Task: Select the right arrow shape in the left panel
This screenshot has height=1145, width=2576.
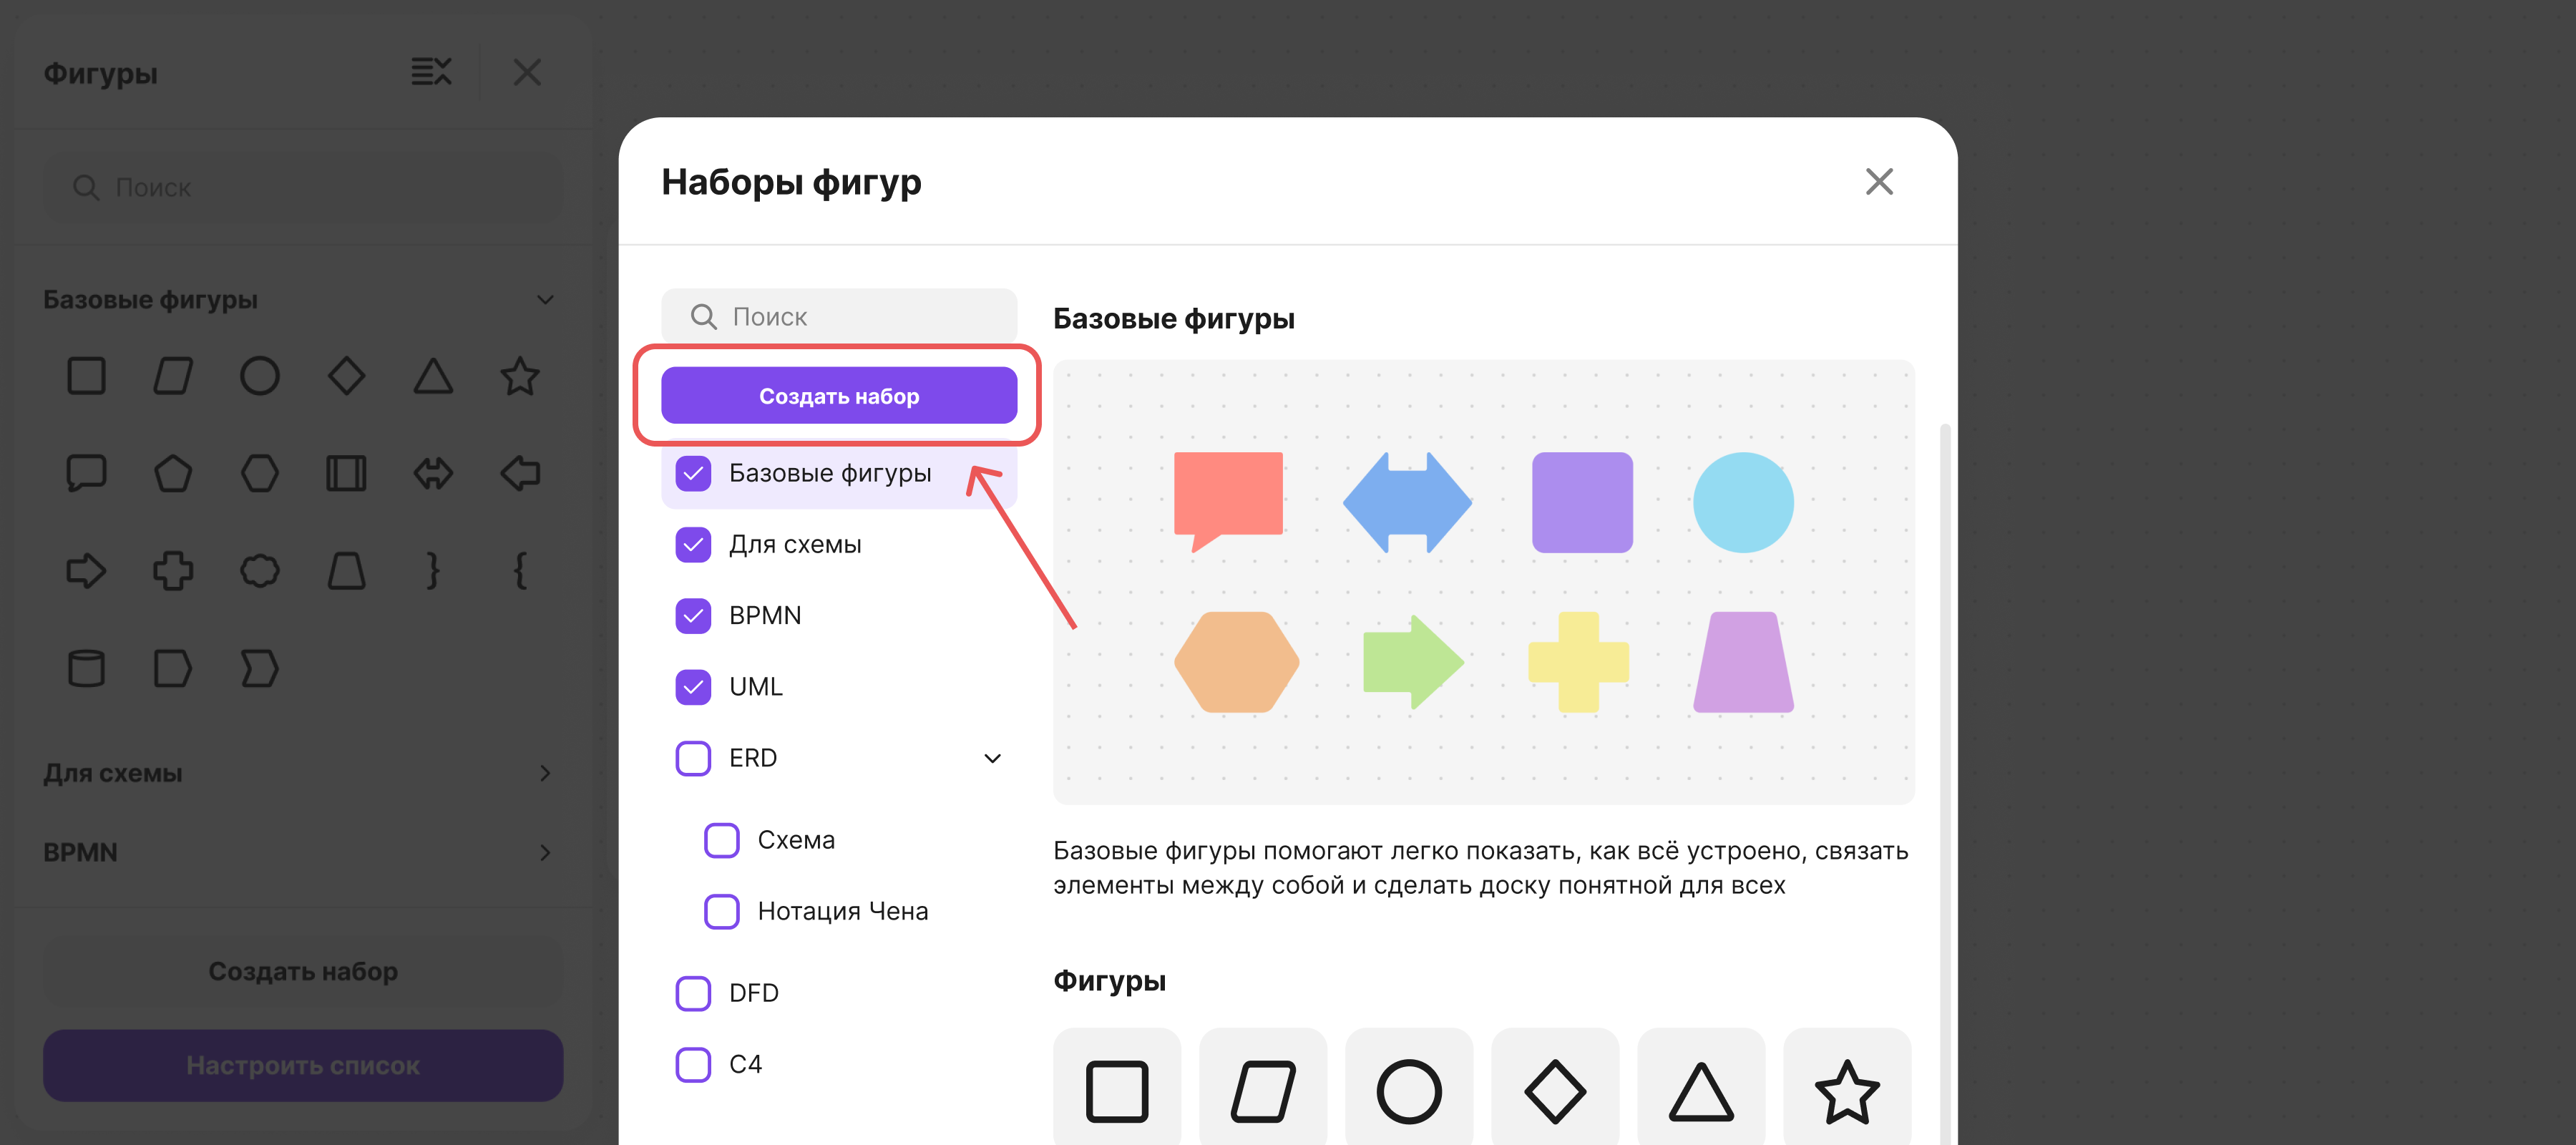Action: (x=86, y=571)
